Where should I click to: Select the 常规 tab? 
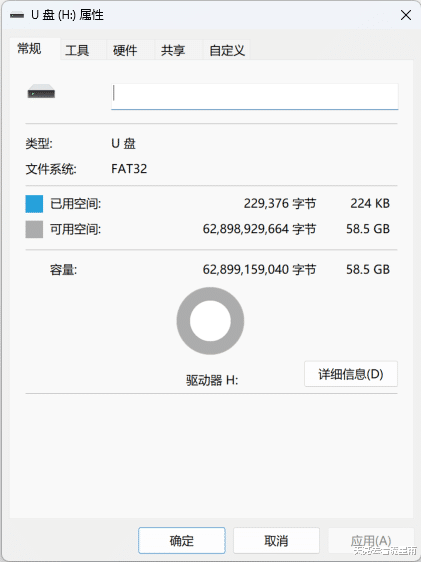point(29,49)
